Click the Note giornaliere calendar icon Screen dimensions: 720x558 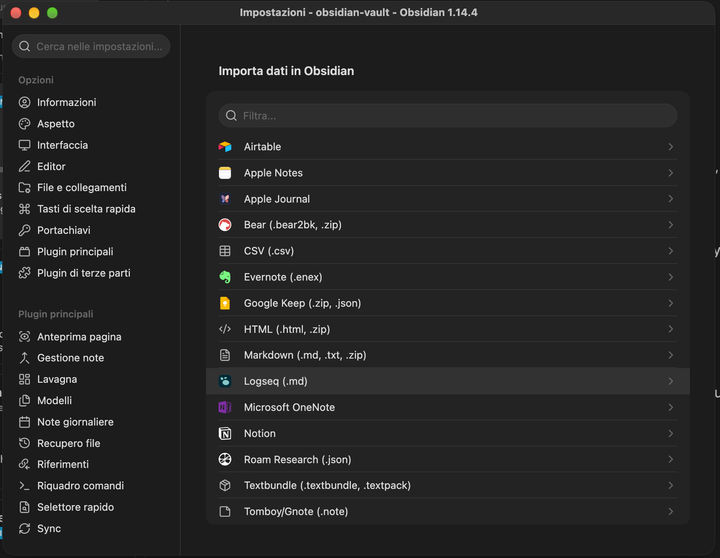[24, 422]
